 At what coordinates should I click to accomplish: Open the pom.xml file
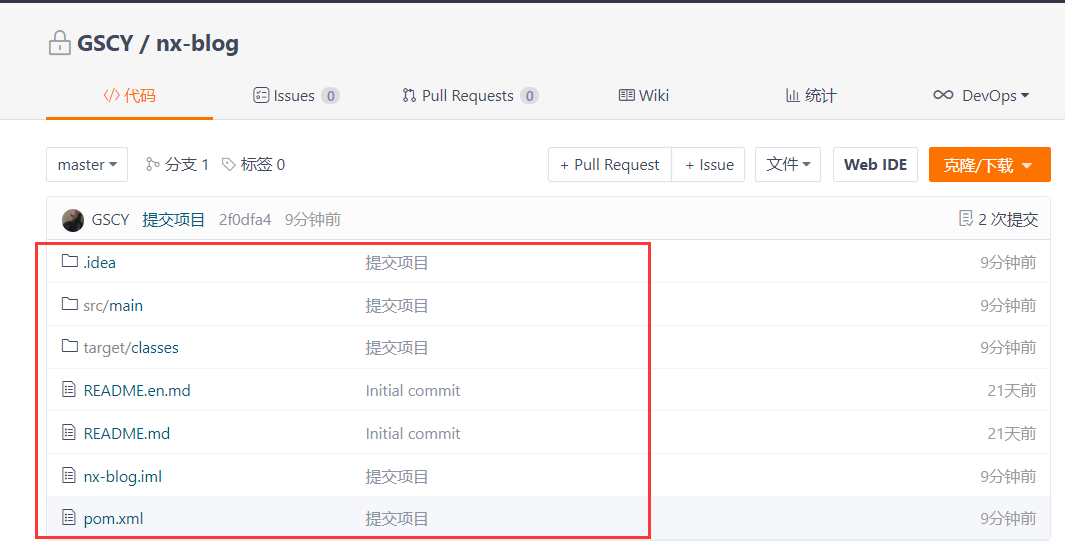(x=113, y=519)
